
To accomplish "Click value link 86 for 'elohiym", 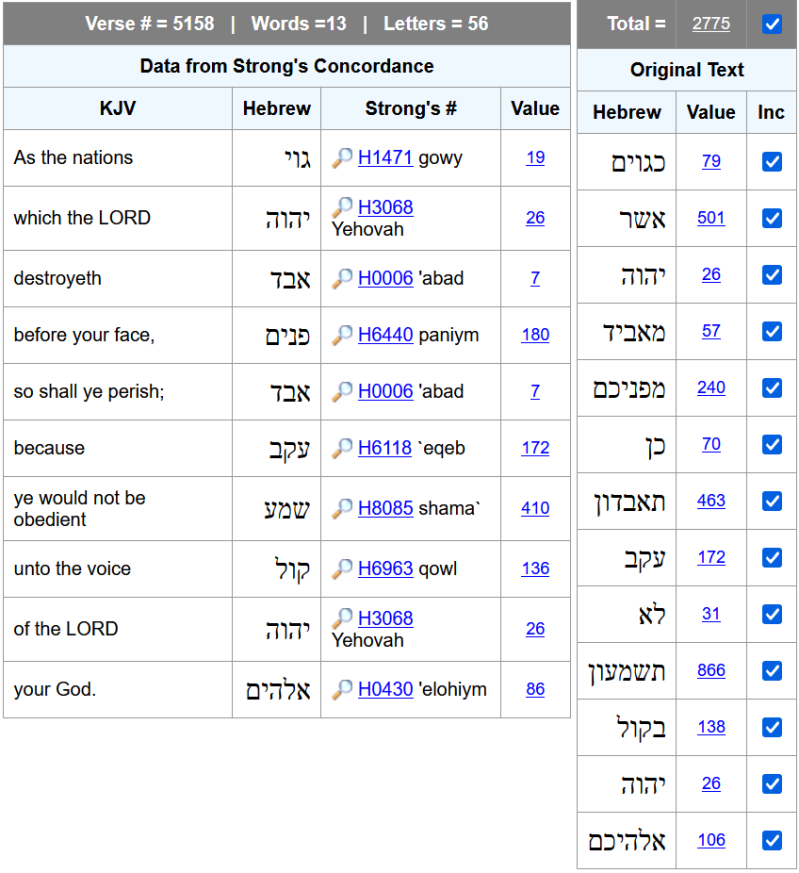I will click(535, 689).
